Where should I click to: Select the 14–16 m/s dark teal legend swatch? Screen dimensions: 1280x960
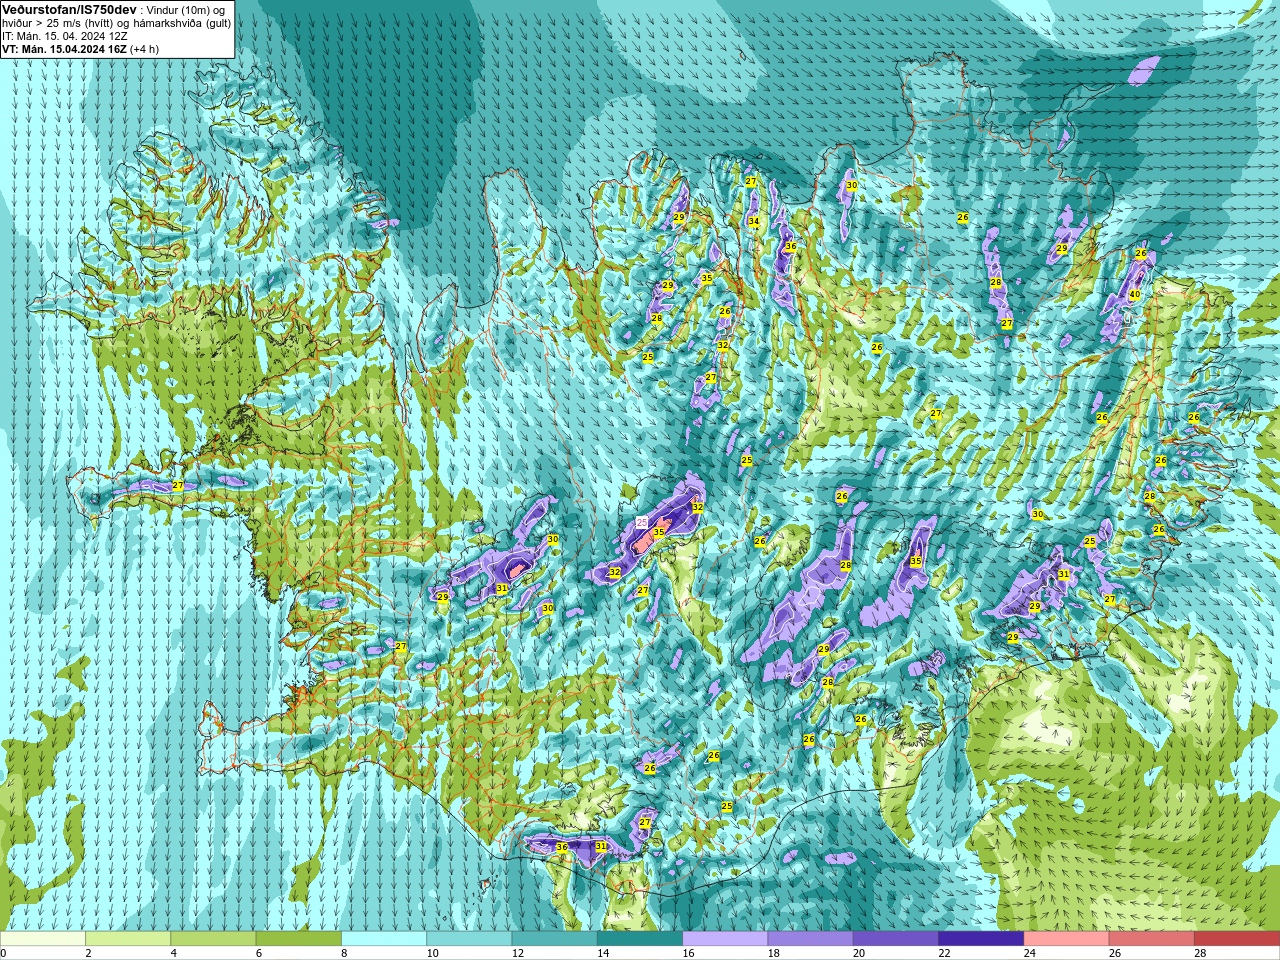640,939
